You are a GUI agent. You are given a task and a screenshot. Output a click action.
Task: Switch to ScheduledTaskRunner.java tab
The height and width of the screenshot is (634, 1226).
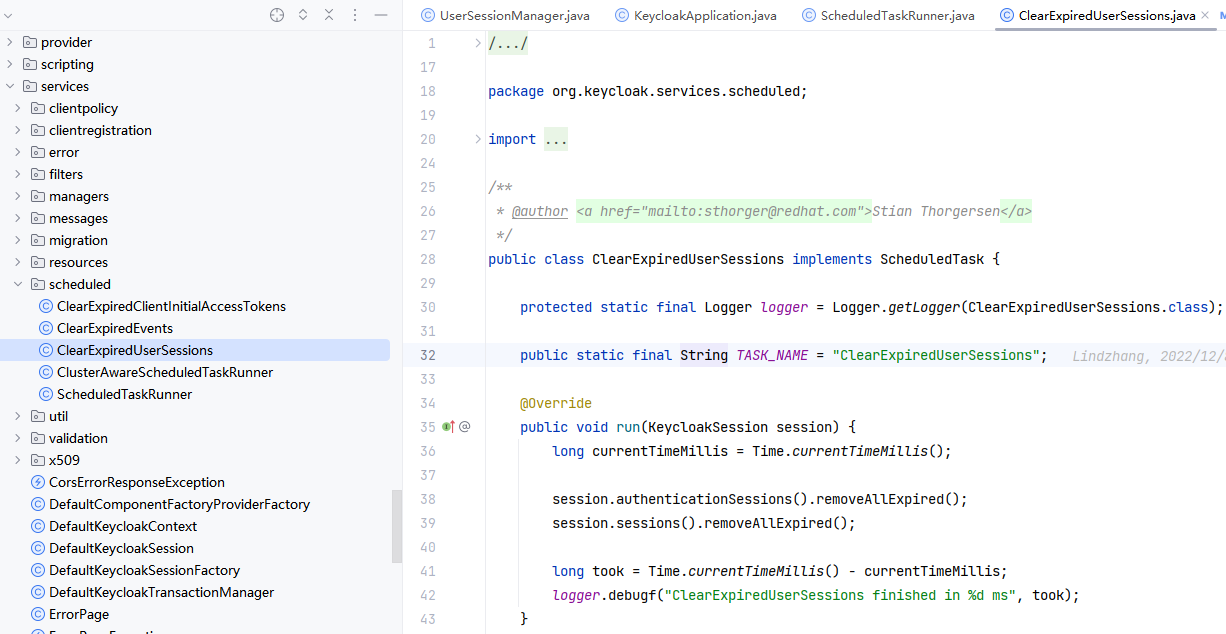(887, 15)
